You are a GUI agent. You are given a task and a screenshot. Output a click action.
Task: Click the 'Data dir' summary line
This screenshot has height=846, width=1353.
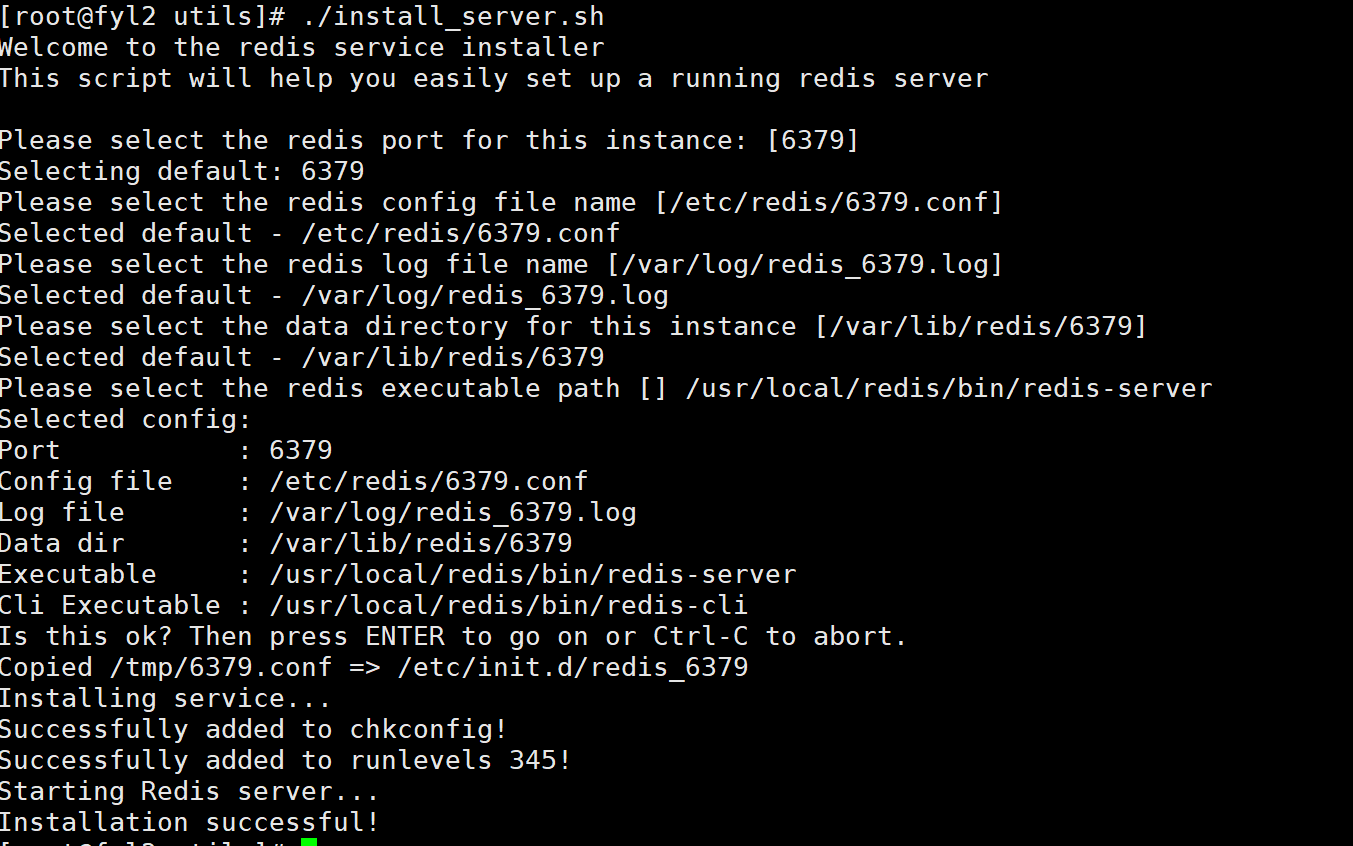coord(286,543)
